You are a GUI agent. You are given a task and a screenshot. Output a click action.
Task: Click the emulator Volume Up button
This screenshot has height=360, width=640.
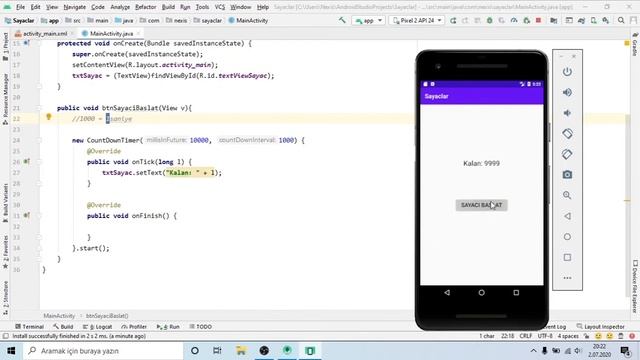567,92
